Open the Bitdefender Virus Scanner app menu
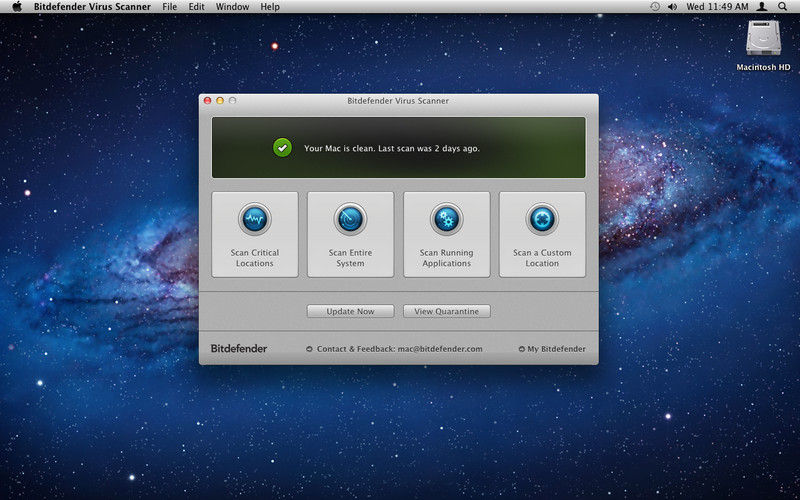The height and width of the screenshot is (500, 800). click(92, 7)
